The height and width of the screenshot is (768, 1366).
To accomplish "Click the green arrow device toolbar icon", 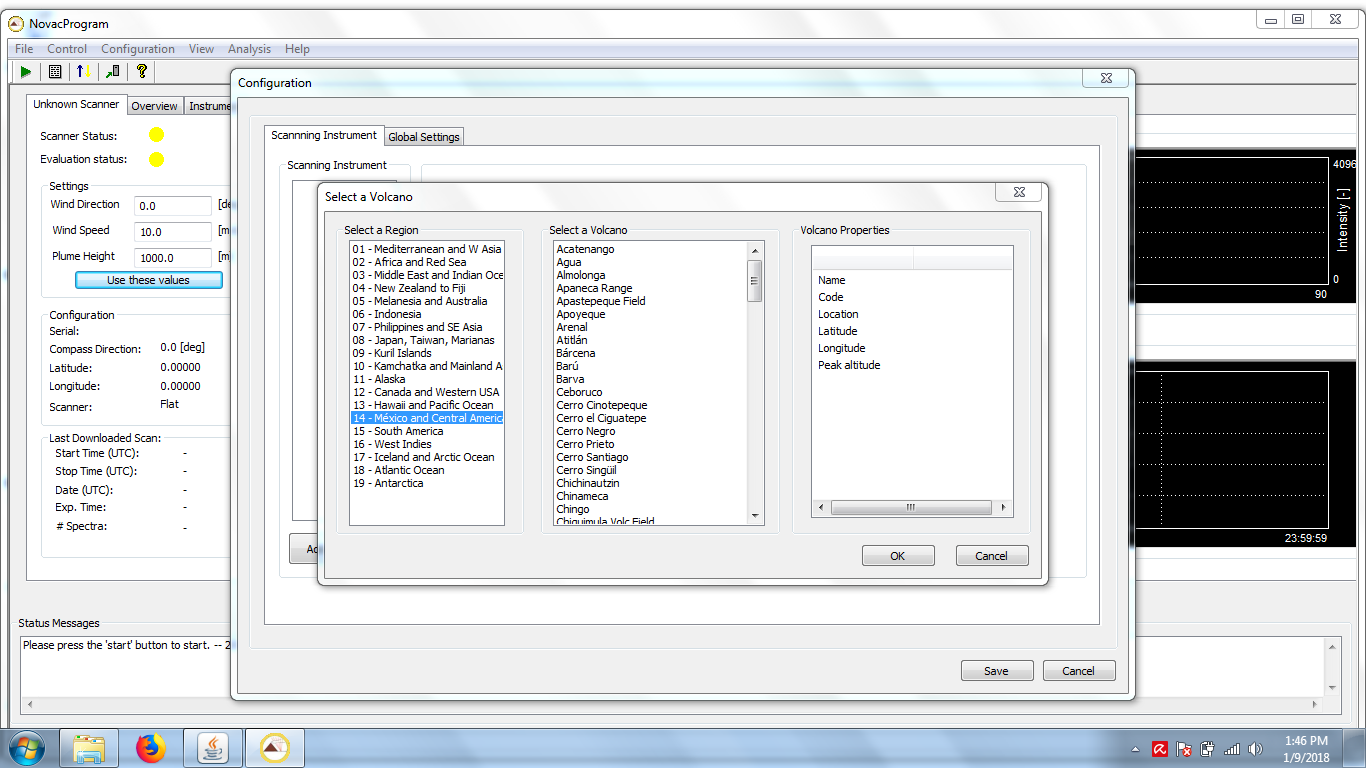I will pos(113,72).
